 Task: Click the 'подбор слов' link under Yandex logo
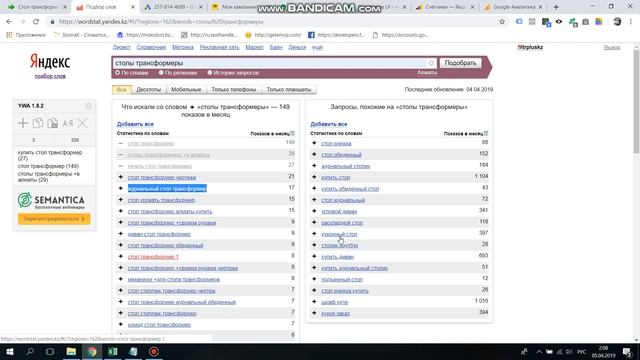[x=50, y=76]
